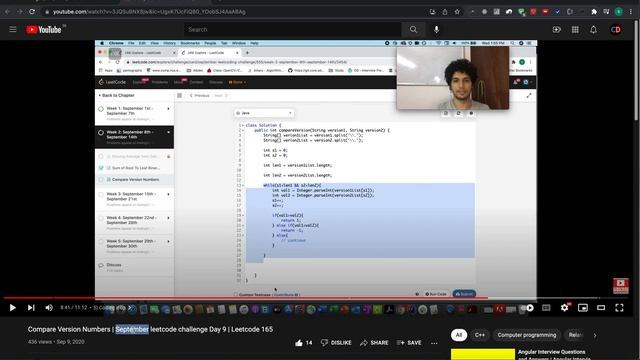Tick Sum of Root To Leaf checkbox in video
Screen dimensions: 640x360
click(101, 168)
